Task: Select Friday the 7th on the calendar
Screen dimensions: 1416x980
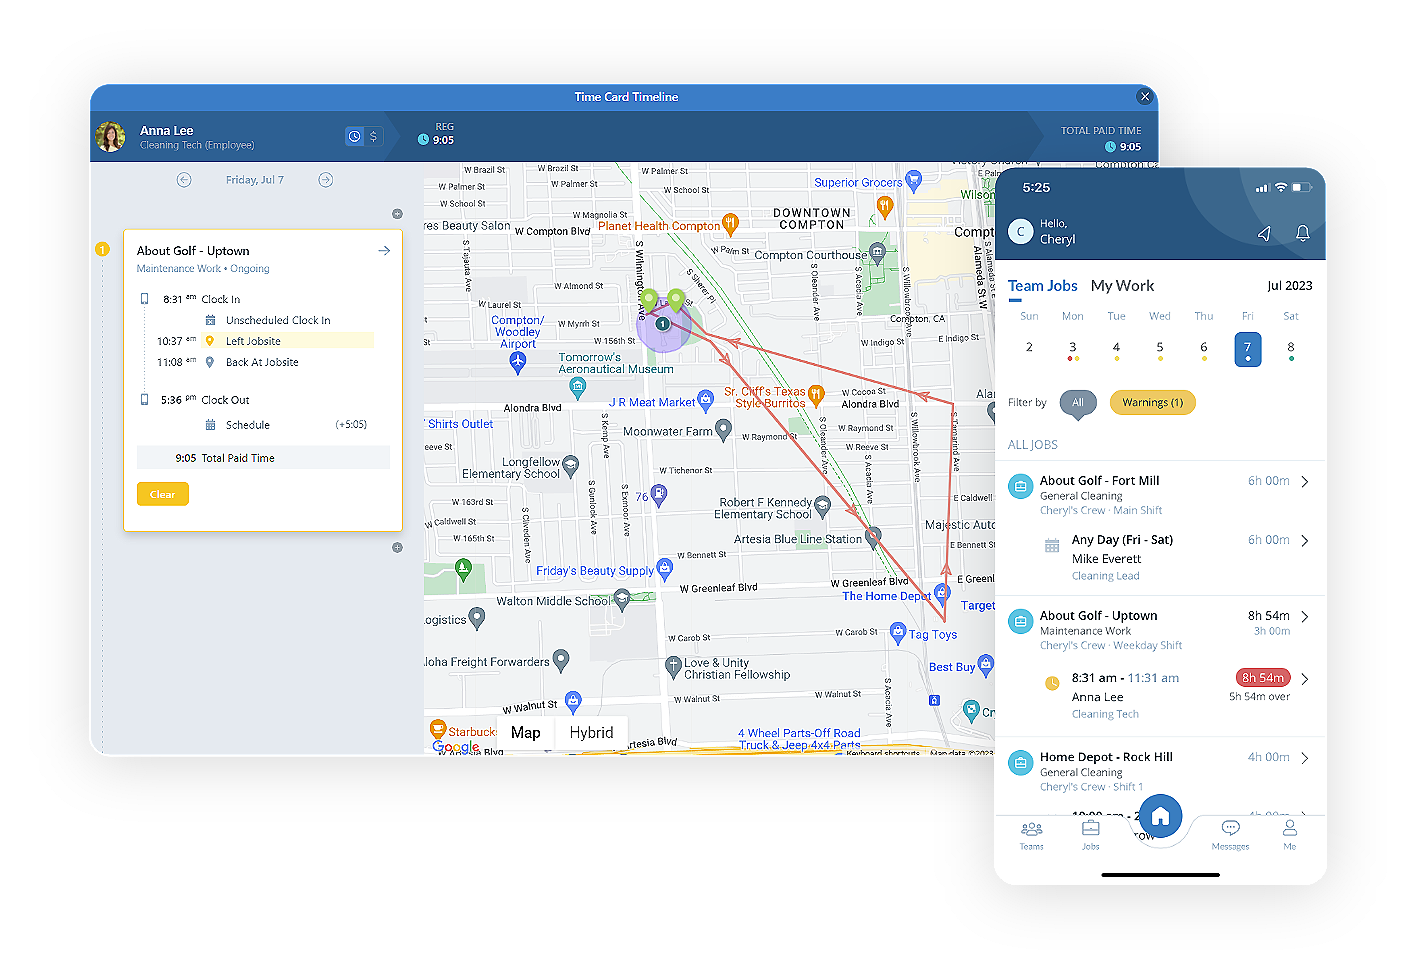Action: 1247,349
